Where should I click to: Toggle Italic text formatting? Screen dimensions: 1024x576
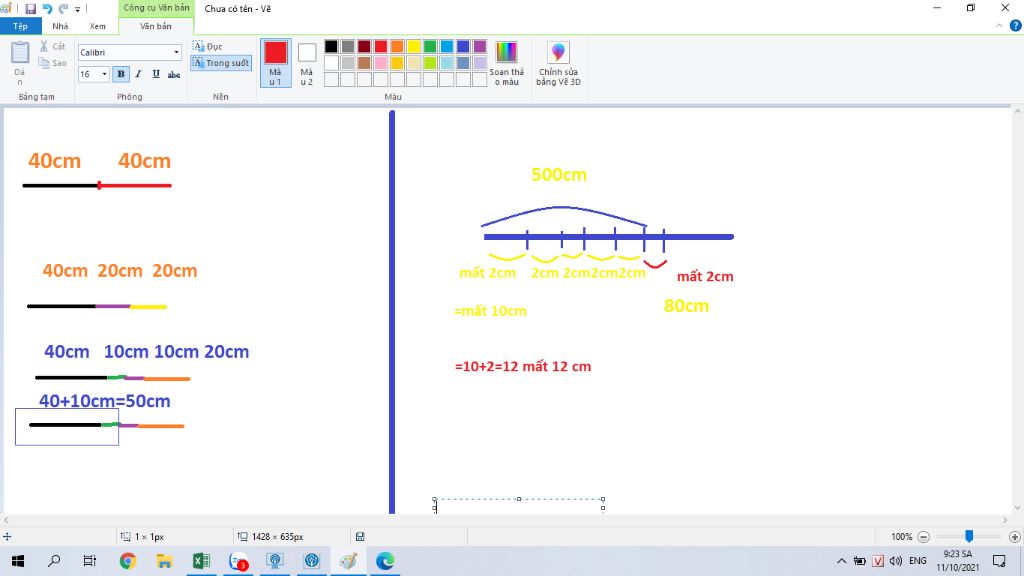[x=138, y=74]
